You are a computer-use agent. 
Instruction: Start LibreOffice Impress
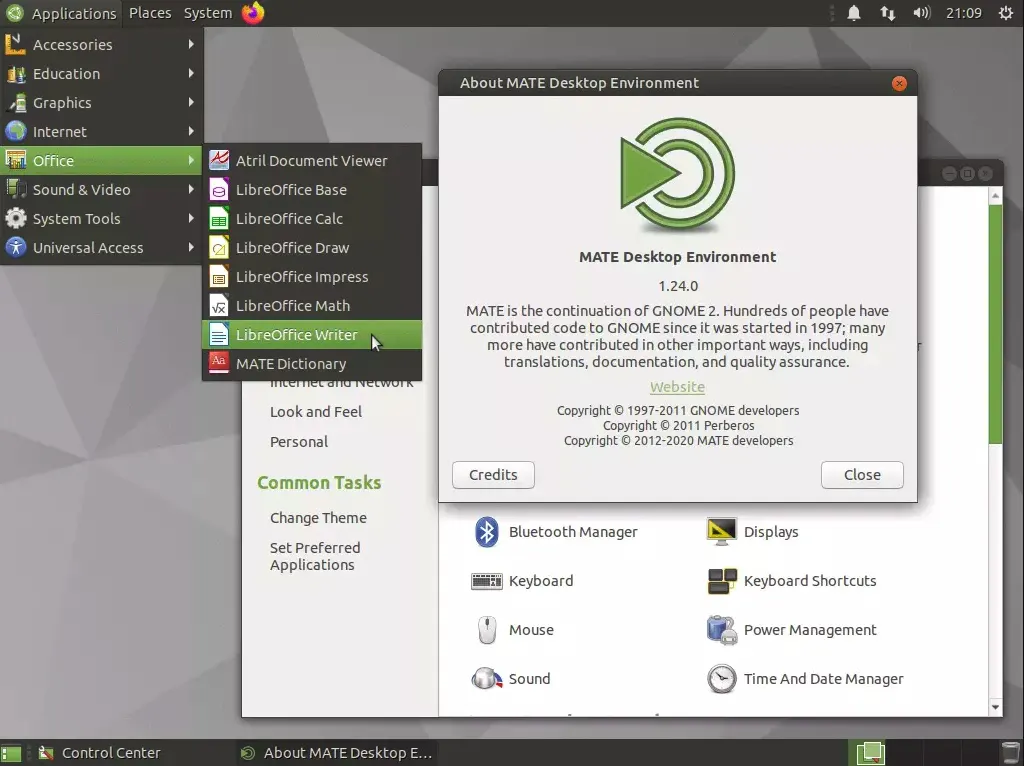312,277
